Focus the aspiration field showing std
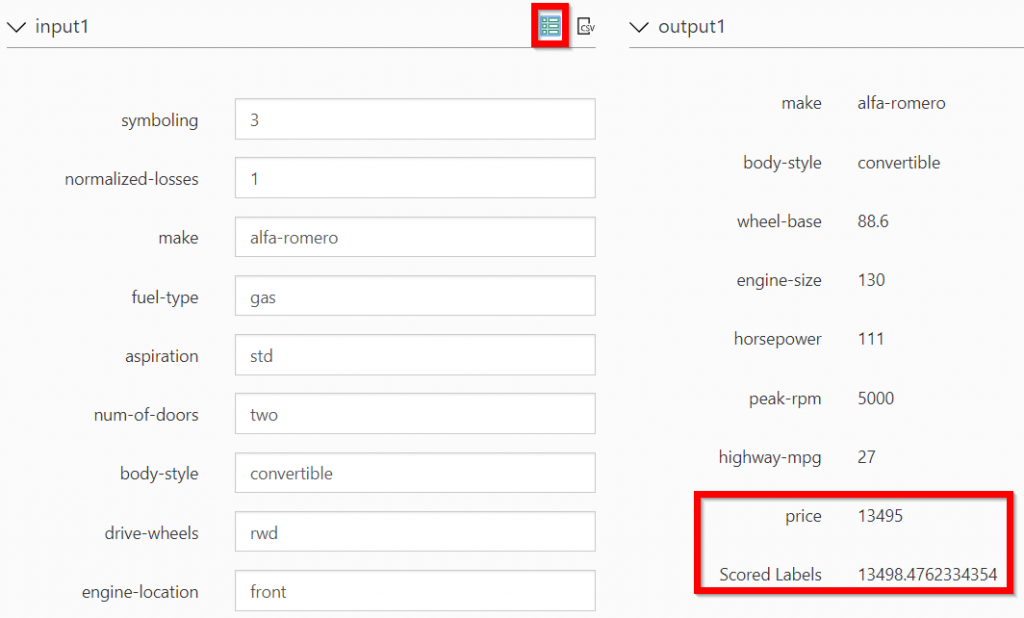1024x618 pixels. (x=415, y=355)
